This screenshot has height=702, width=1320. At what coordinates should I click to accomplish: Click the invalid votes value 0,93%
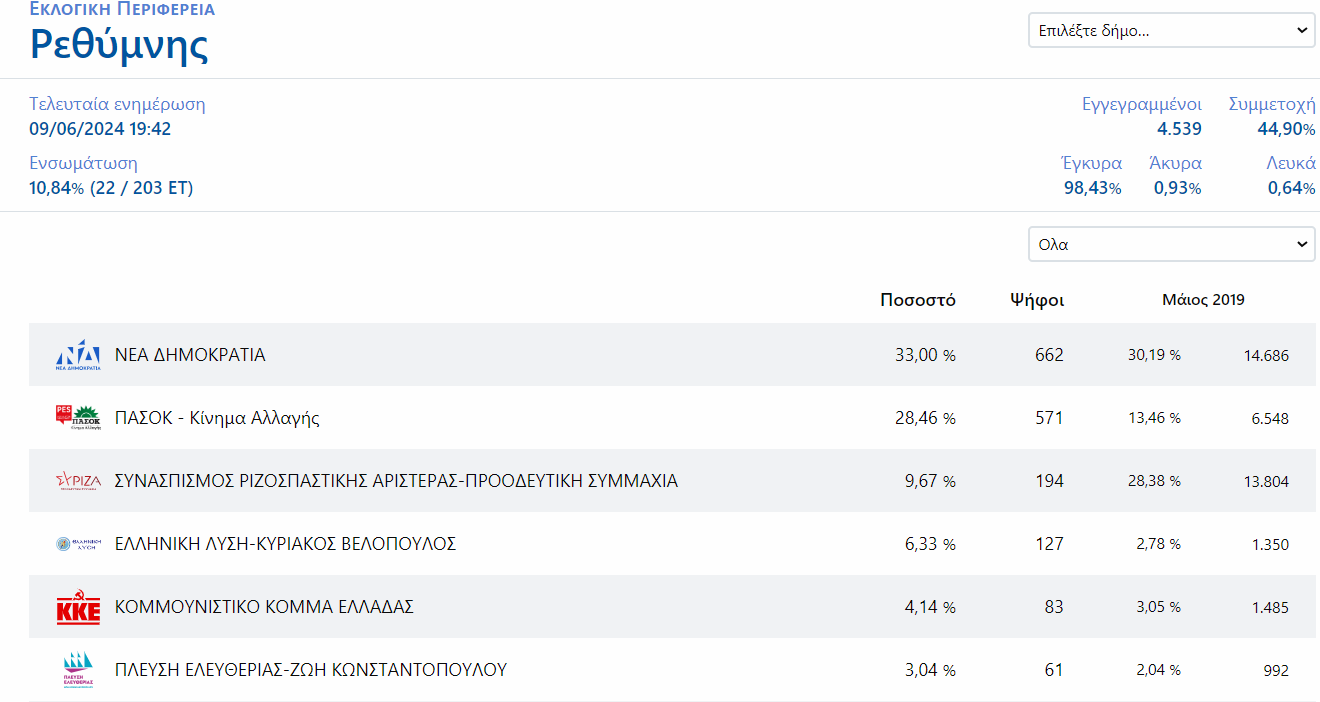tap(1177, 188)
